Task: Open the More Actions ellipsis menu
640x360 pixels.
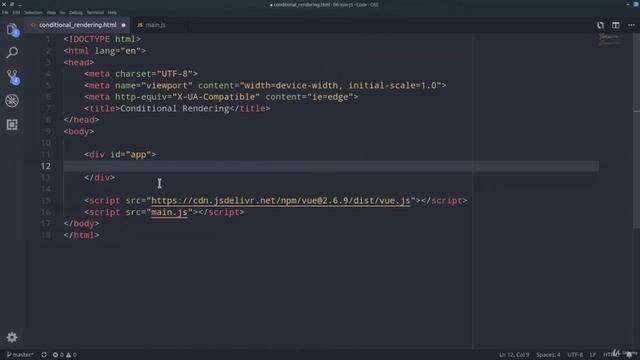Action: [631, 25]
